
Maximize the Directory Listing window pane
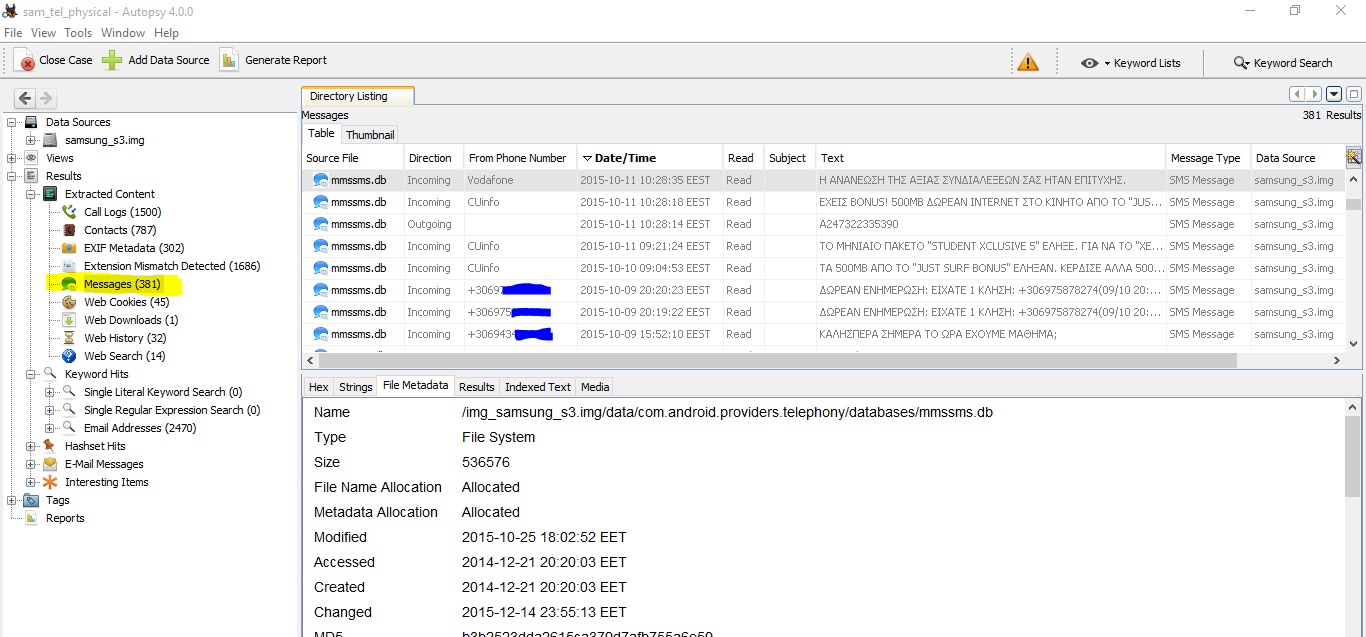click(1354, 94)
